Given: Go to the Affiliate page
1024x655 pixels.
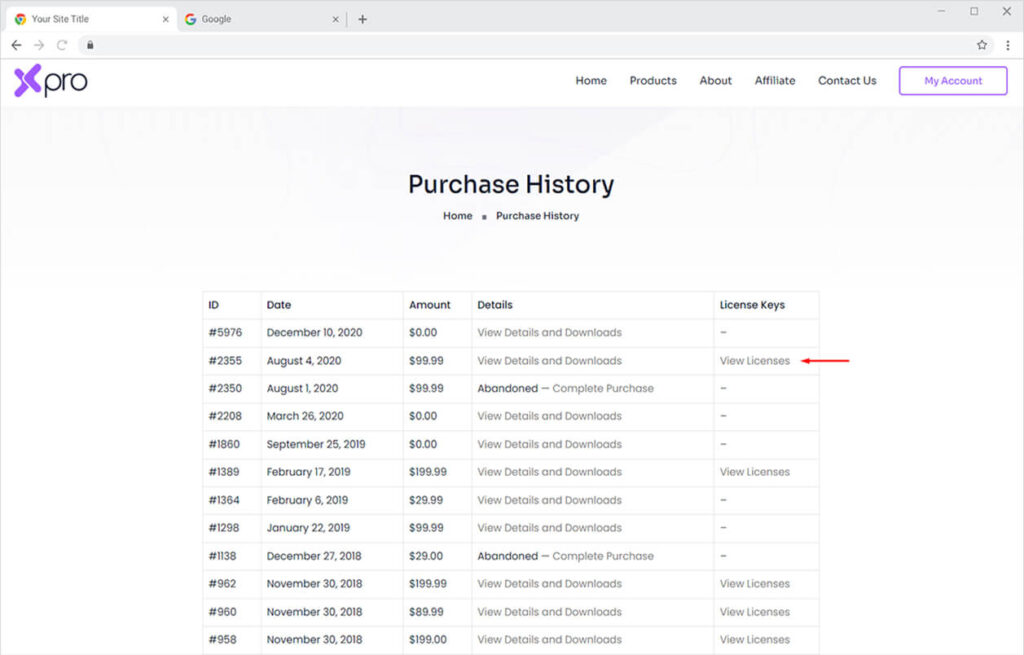Looking at the screenshot, I should click(775, 81).
